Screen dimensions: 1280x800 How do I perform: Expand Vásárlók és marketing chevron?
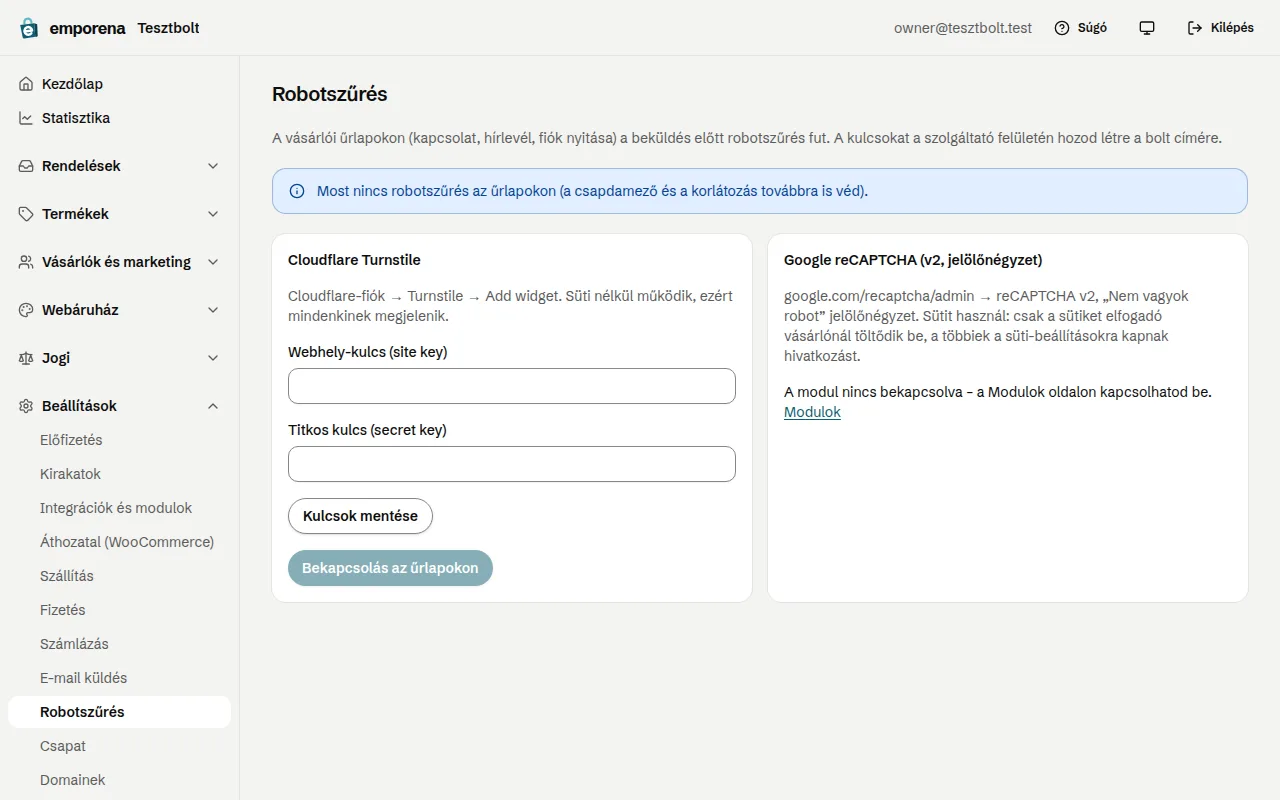[213, 262]
